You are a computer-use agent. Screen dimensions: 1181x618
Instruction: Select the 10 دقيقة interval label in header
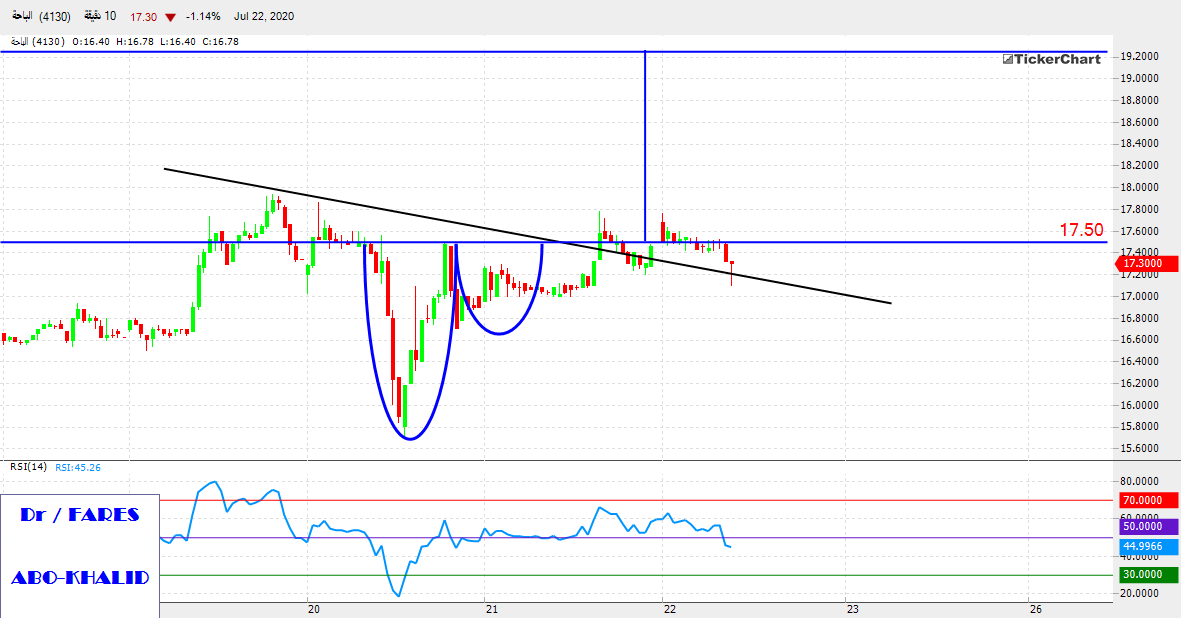point(100,16)
